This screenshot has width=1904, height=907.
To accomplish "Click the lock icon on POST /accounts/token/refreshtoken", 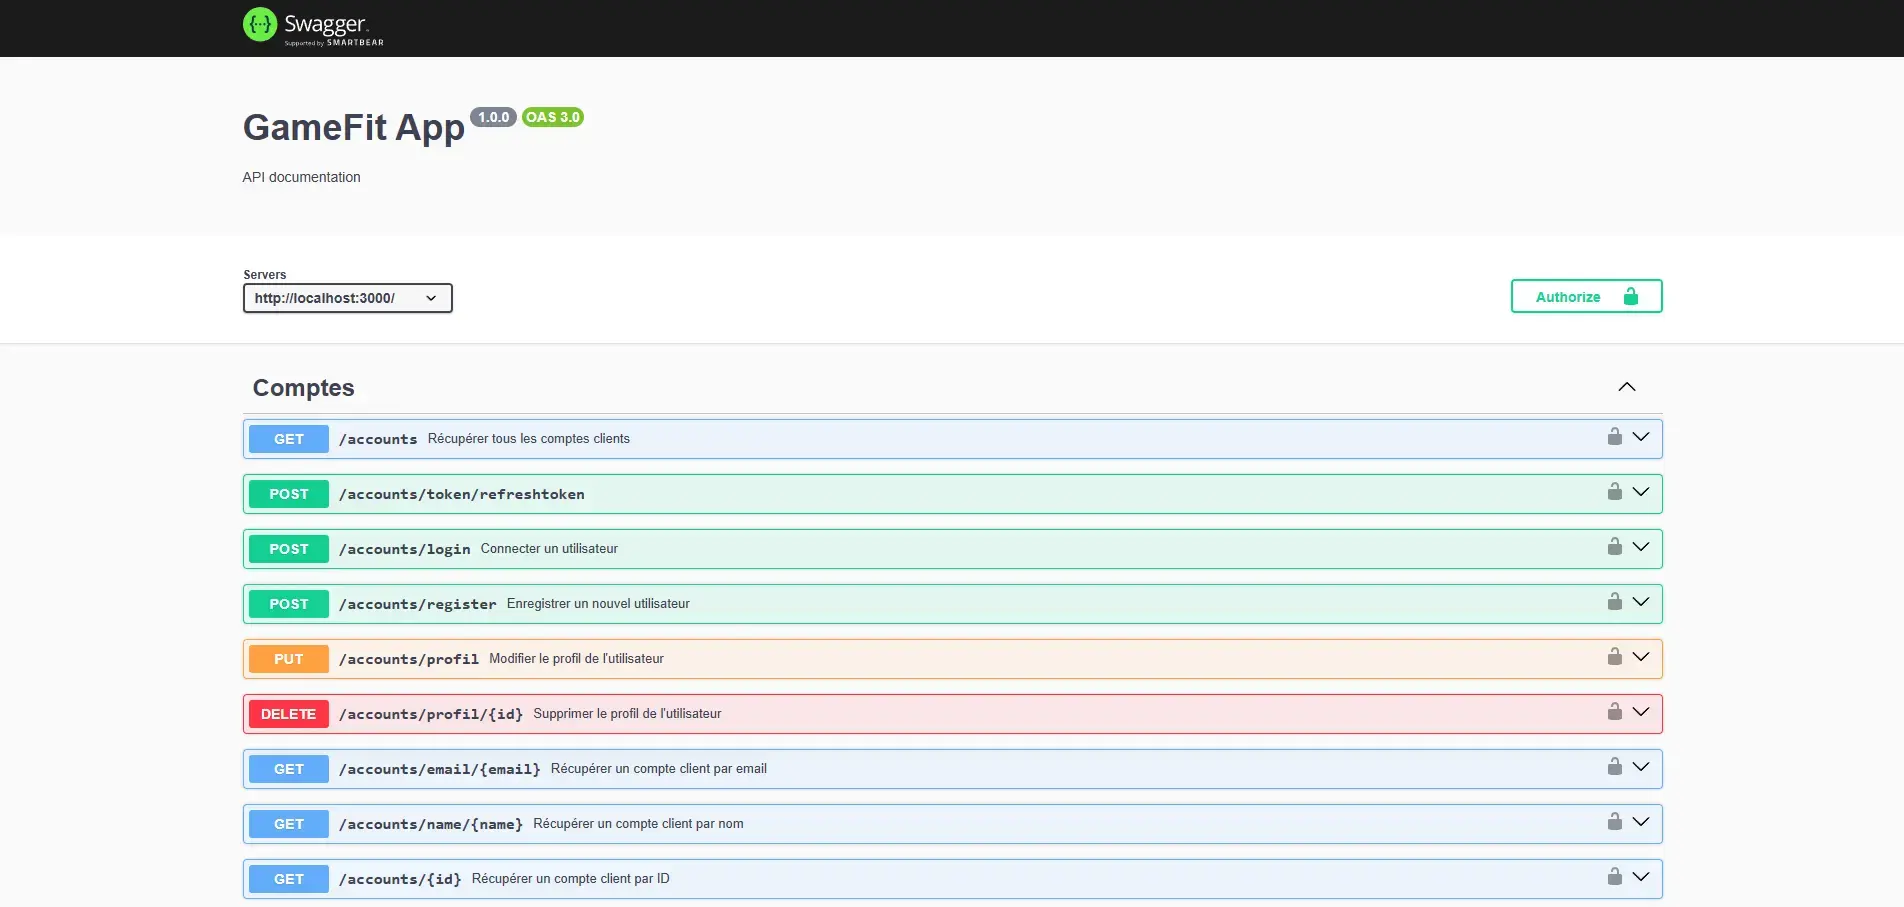I will (x=1614, y=492).
